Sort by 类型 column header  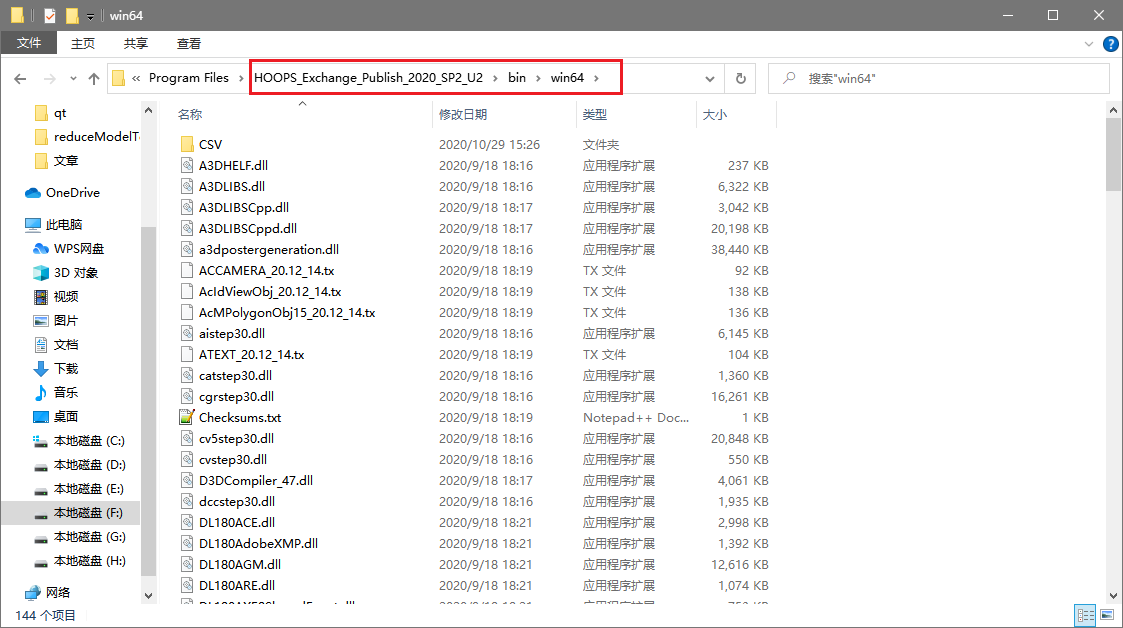click(x=594, y=115)
